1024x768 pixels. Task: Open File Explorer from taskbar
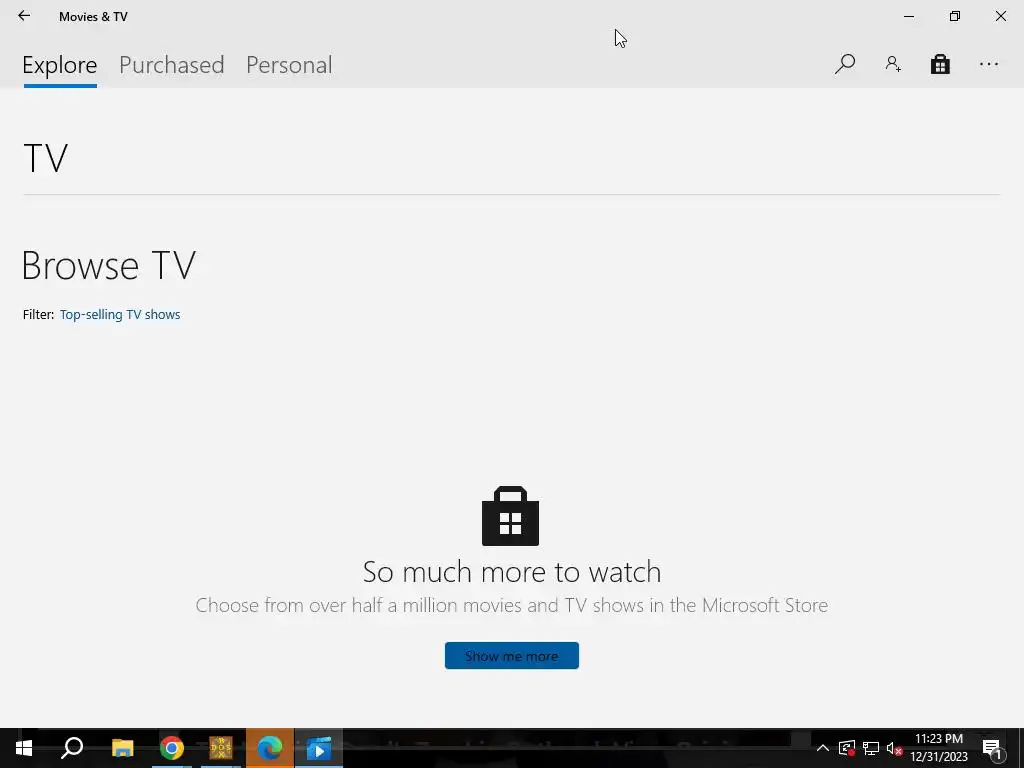tap(122, 748)
